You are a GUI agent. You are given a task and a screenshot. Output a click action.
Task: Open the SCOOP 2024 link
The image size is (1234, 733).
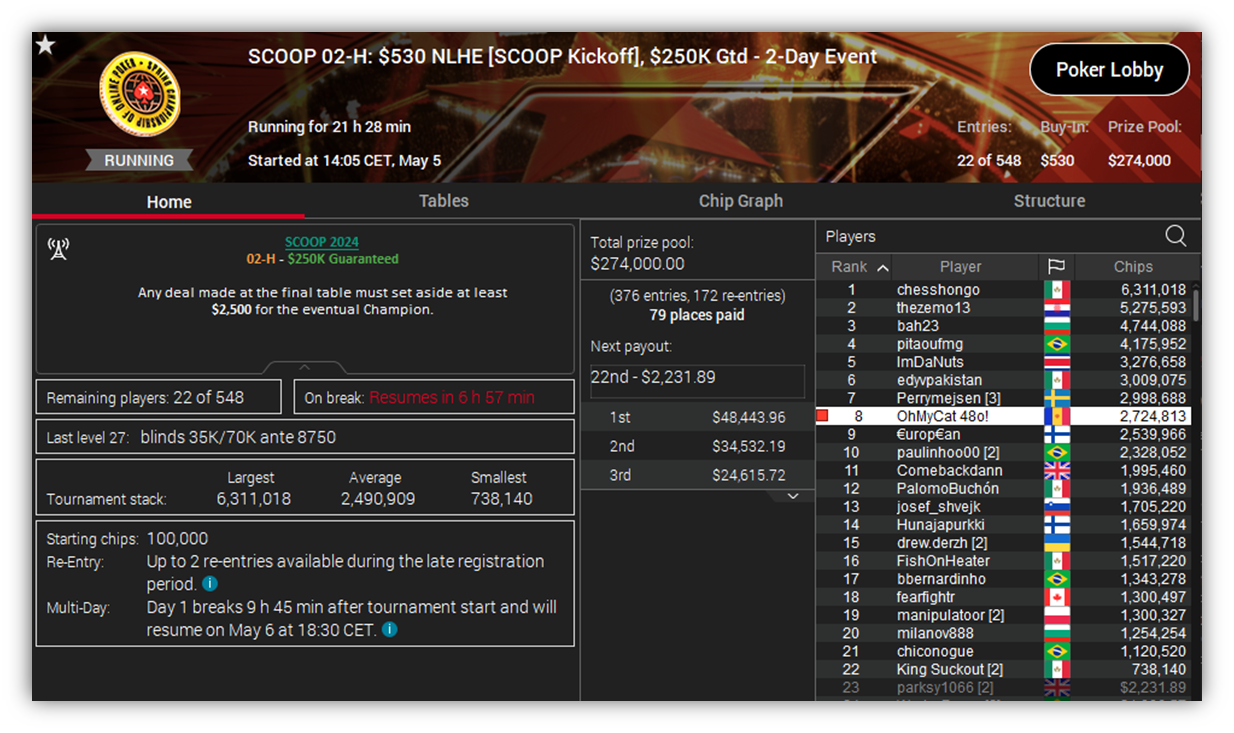[x=322, y=242]
